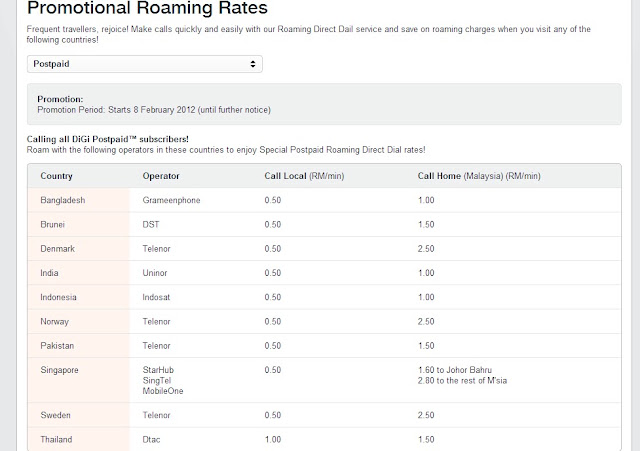Click the Promotional Roaming Rates heading
Image resolution: width=640 pixels, height=451 pixels.
click(147, 8)
